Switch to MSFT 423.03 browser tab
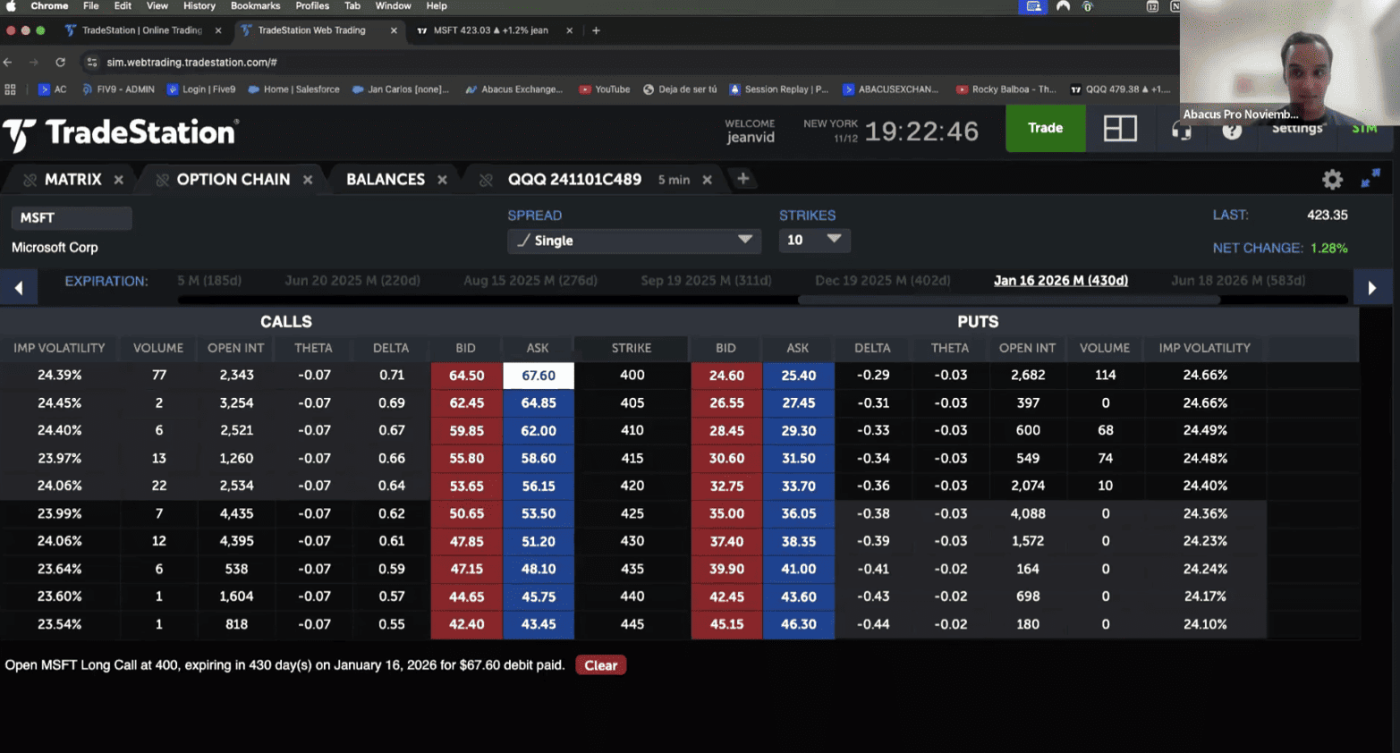Image resolution: width=1400 pixels, height=753 pixels. pos(490,30)
